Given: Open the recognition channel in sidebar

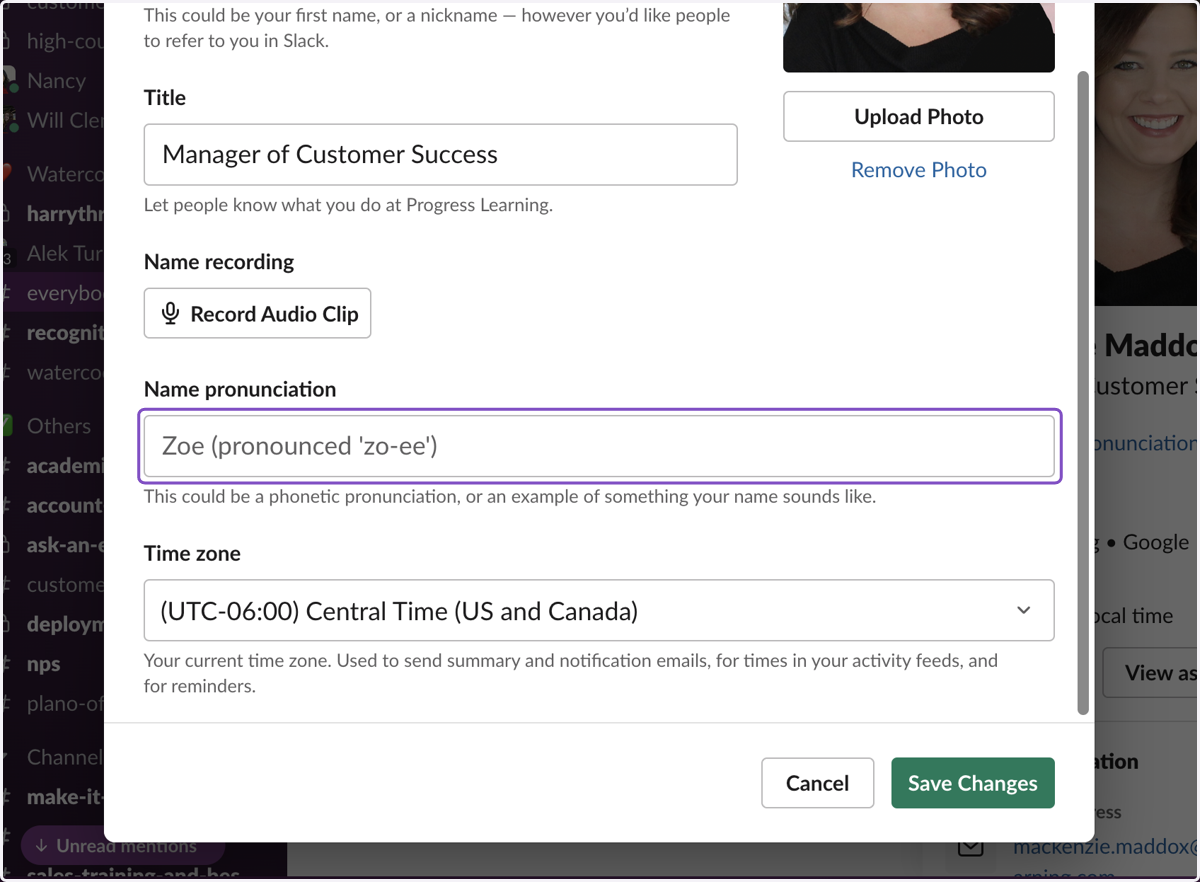Looking at the screenshot, I should (64, 333).
